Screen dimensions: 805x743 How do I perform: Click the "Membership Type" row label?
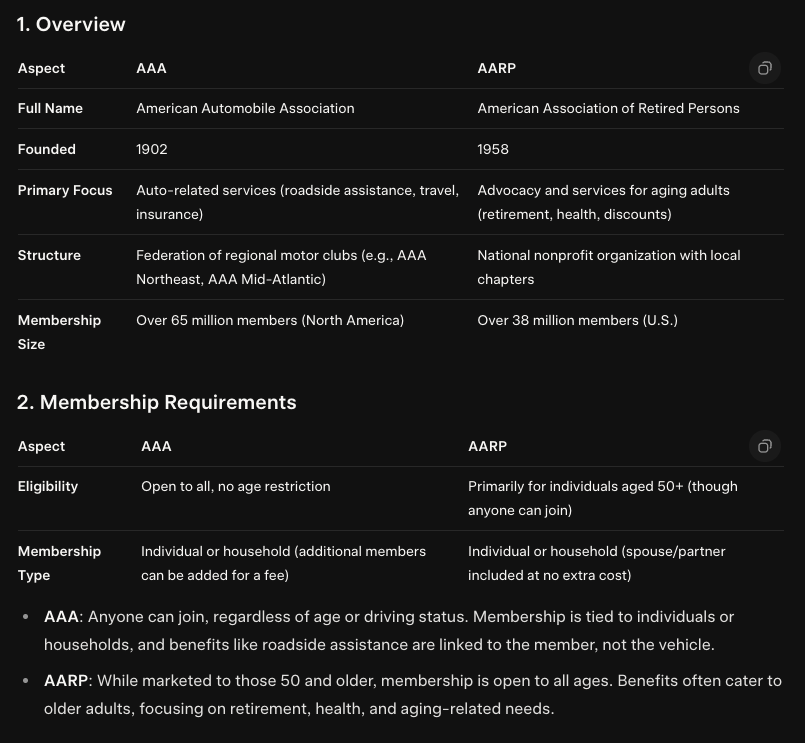tap(59, 563)
